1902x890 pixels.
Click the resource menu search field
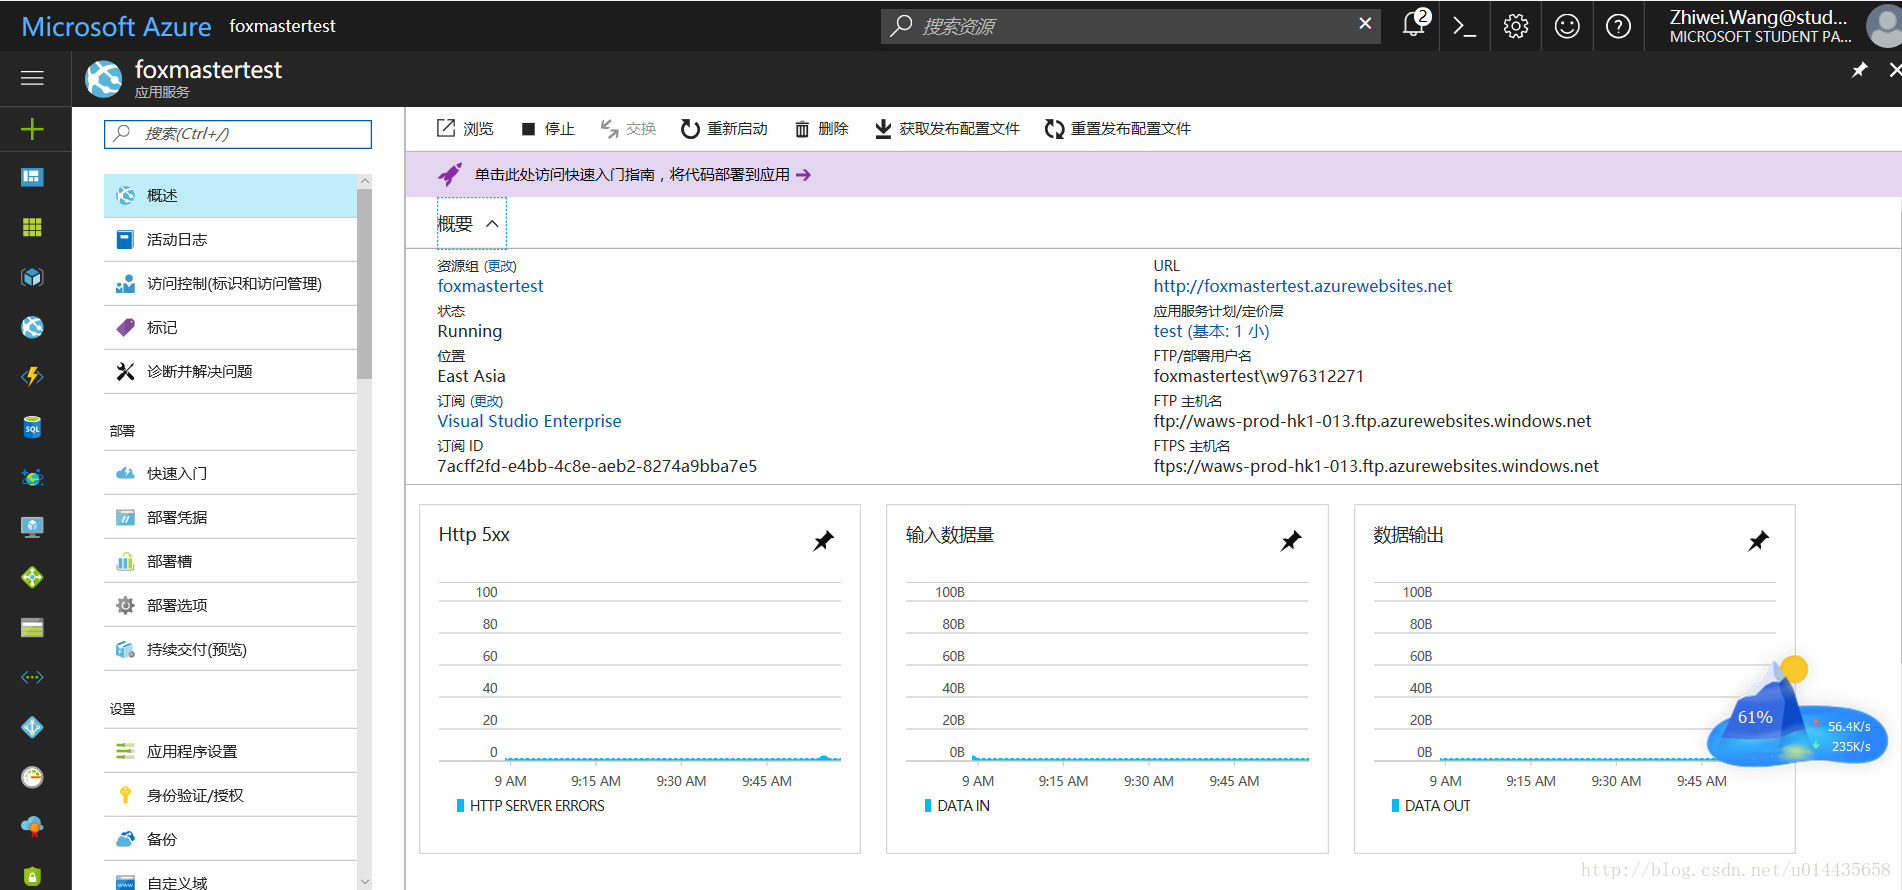(x=238, y=134)
